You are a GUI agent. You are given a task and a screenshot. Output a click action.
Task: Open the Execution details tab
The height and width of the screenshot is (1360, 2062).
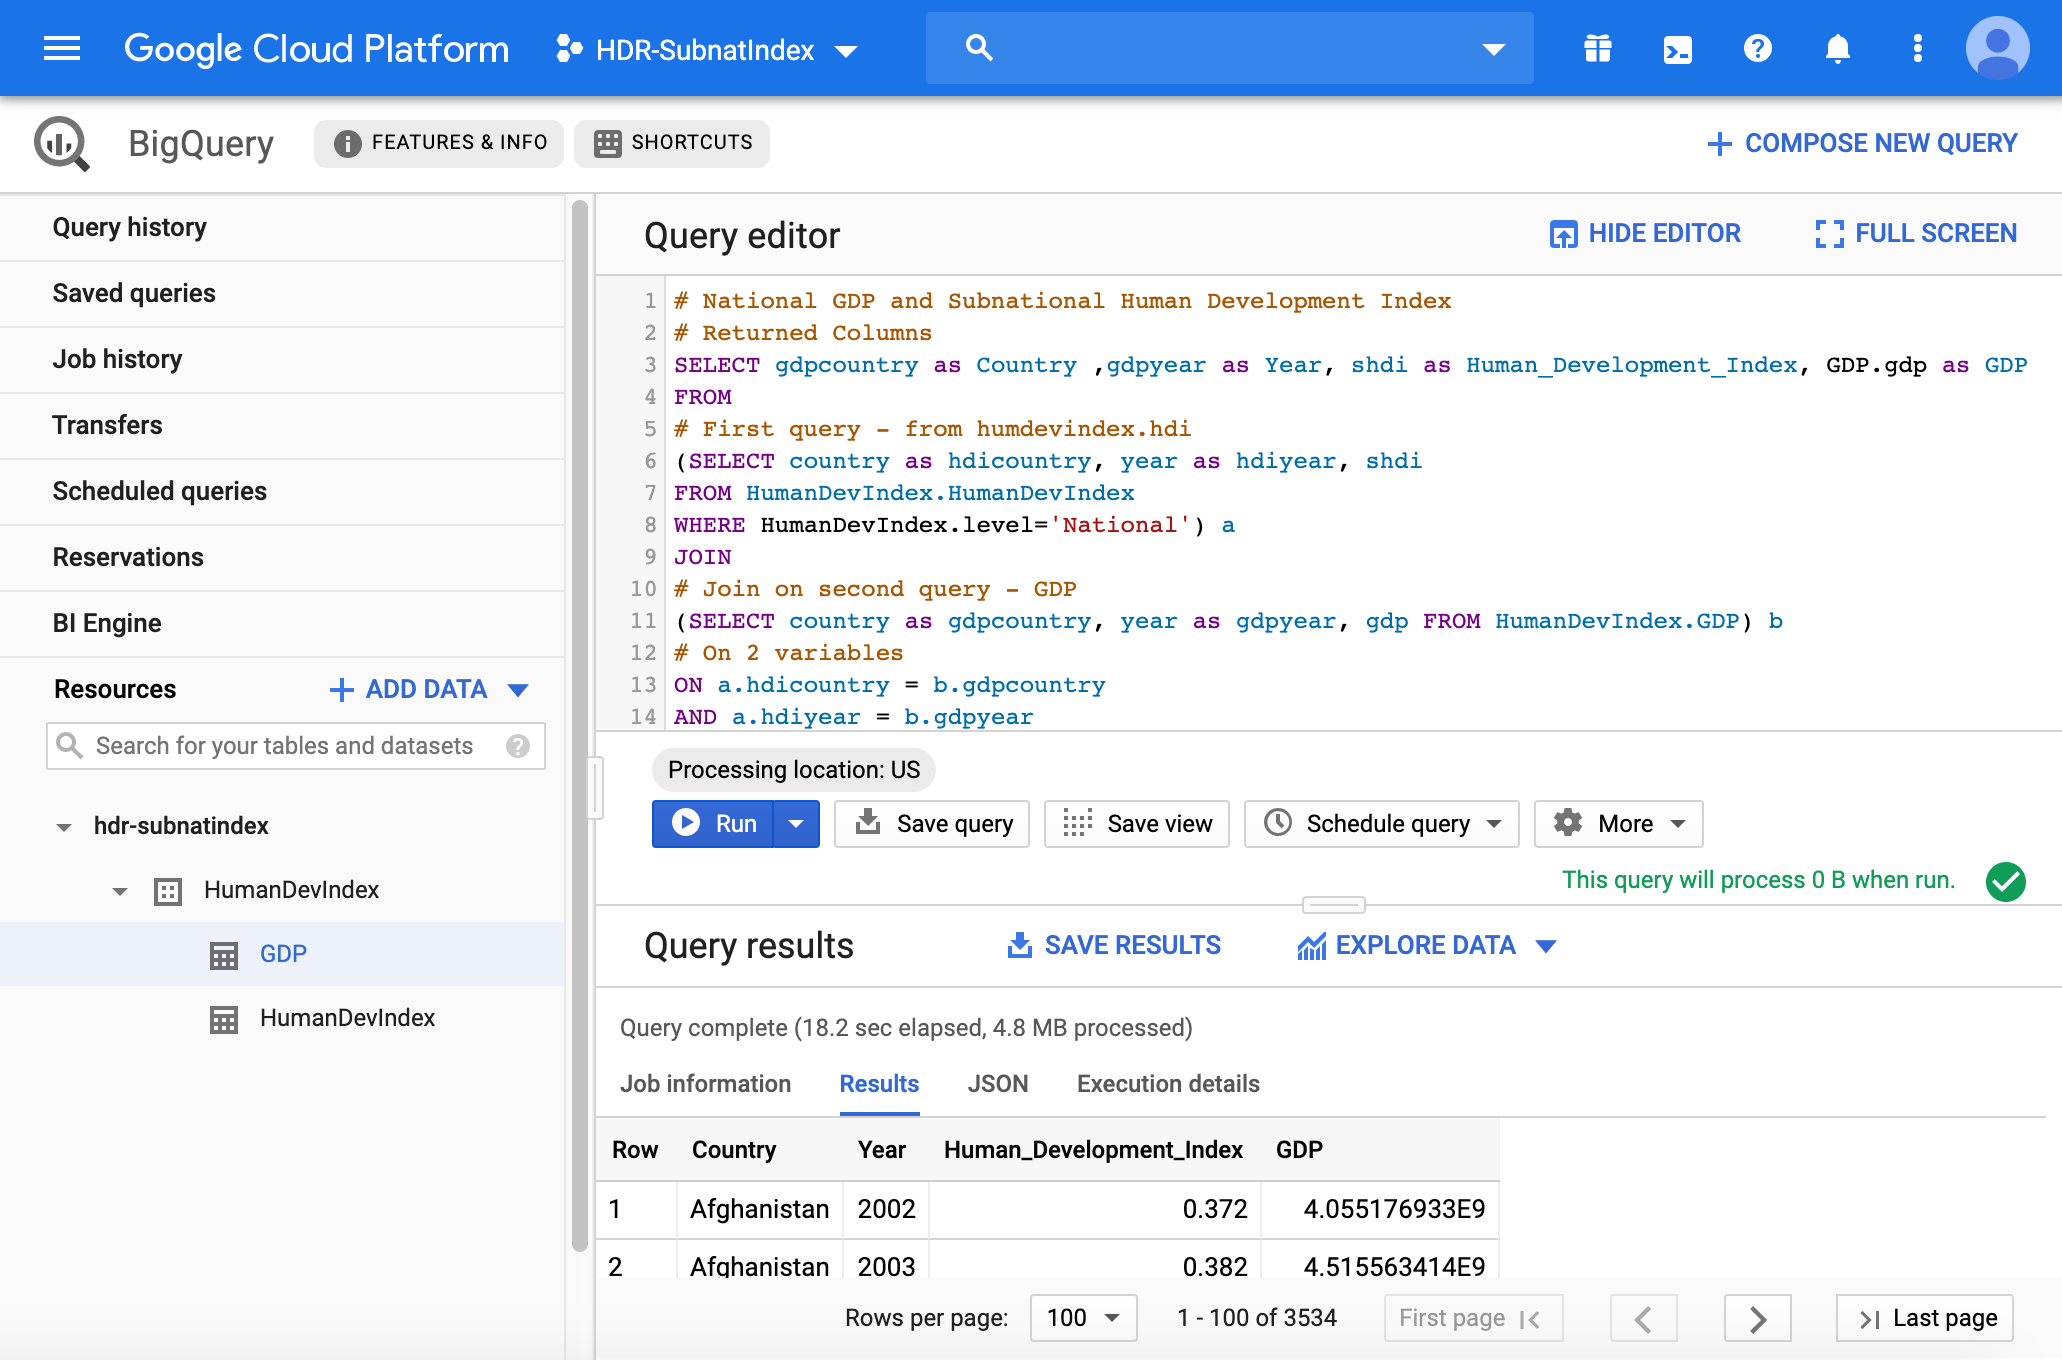[1167, 1084]
